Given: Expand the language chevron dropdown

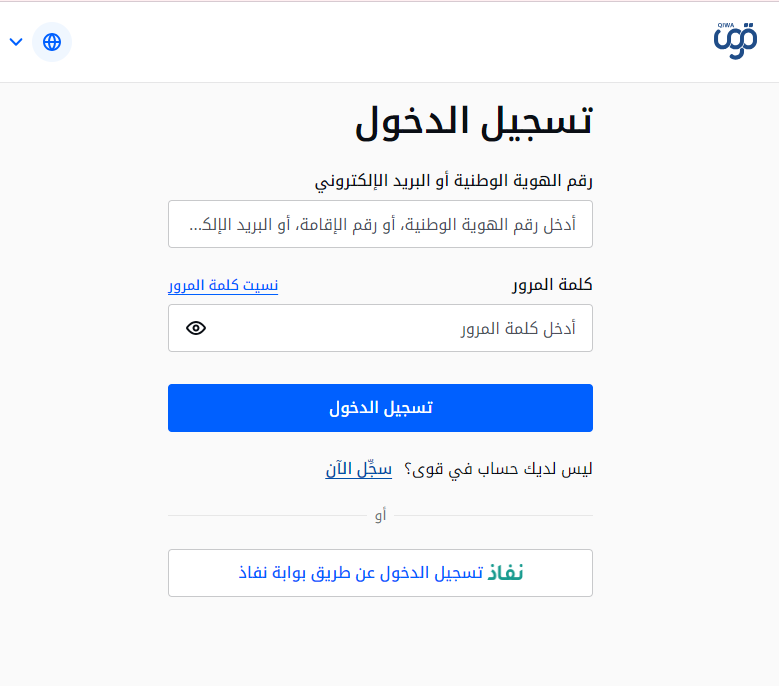Looking at the screenshot, I should (16, 42).
